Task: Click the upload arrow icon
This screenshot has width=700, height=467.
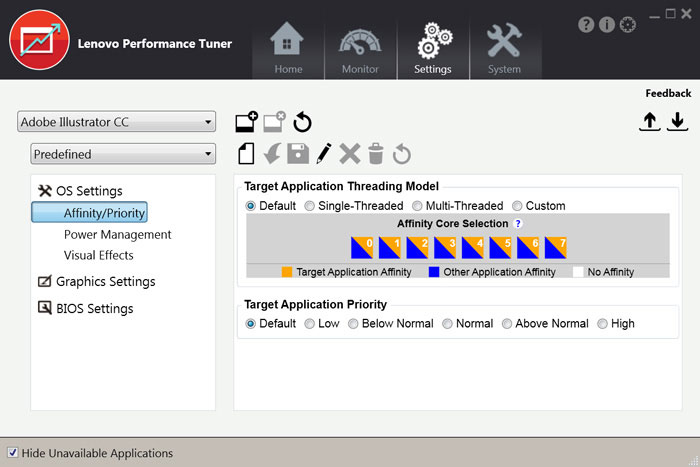Action: (650, 121)
